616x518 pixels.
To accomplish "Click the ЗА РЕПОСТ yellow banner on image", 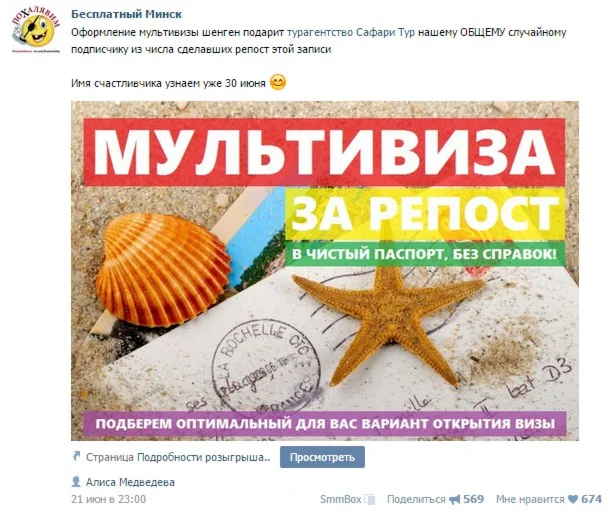I will click(x=425, y=214).
